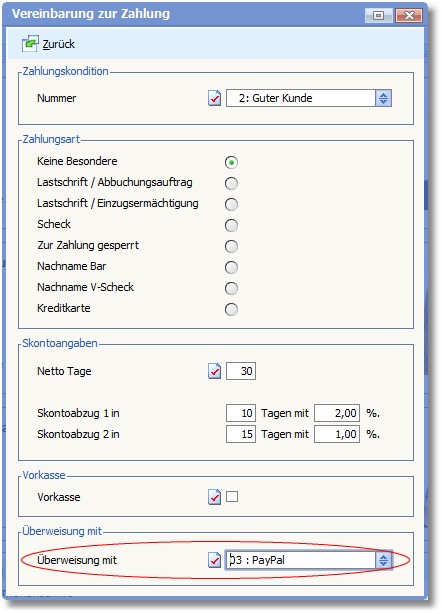Select the Keine Besondere radio button
442x614 pixels.
click(x=231, y=162)
